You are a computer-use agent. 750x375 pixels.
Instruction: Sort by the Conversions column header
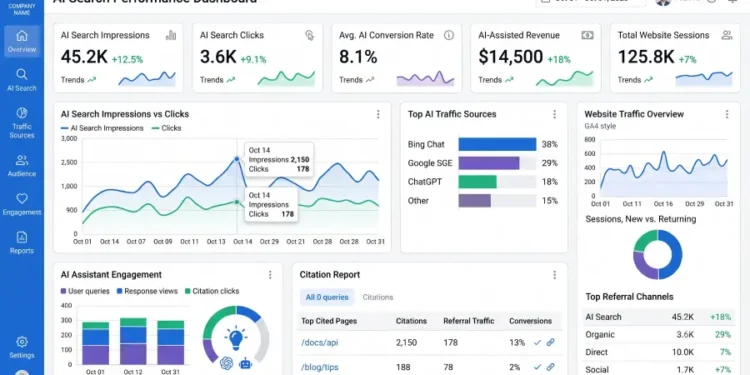click(x=530, y=321)
